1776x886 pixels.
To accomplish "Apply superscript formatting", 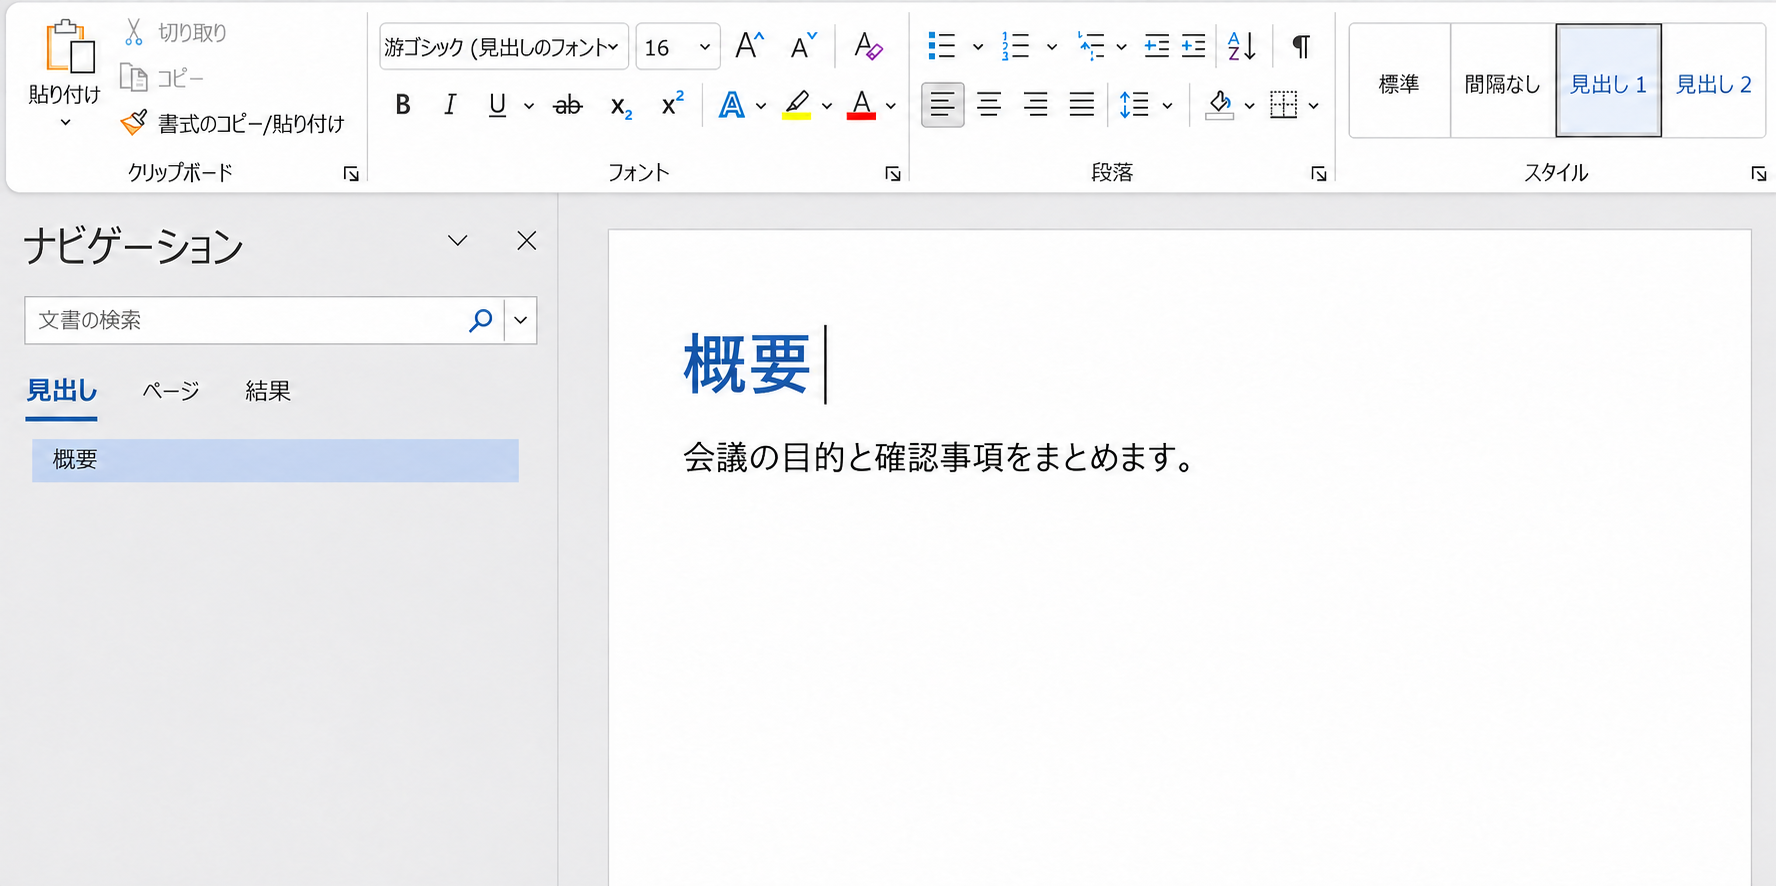I will (x=672, y=103).
